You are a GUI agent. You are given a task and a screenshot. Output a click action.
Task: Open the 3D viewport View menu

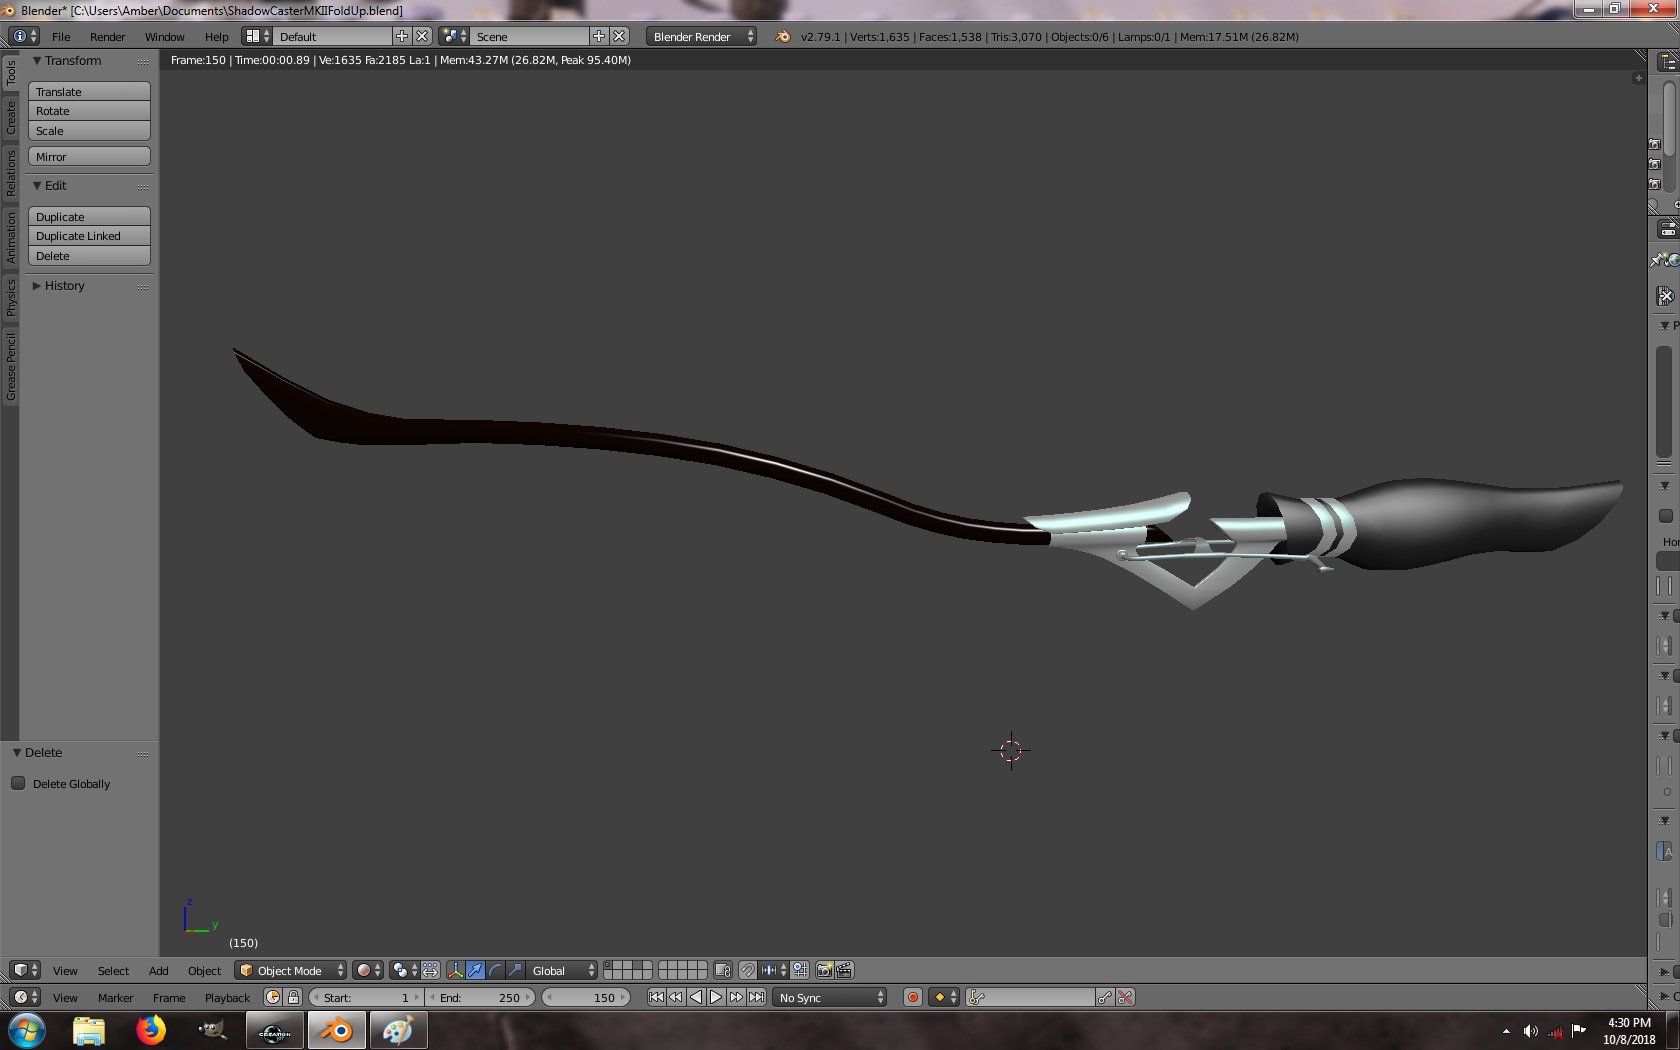pos(65,971)
